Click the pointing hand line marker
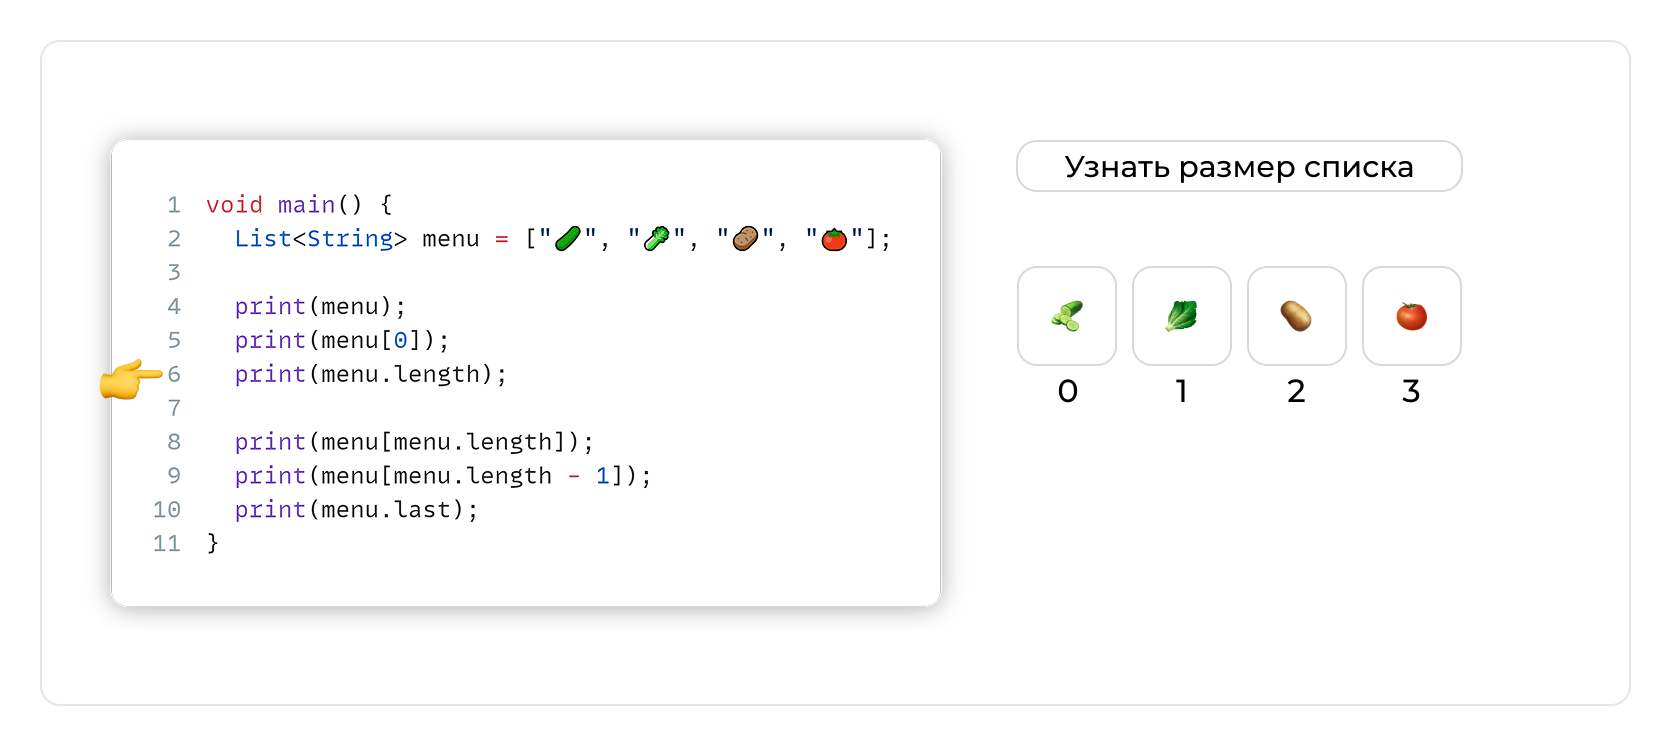 pos(130,378)
